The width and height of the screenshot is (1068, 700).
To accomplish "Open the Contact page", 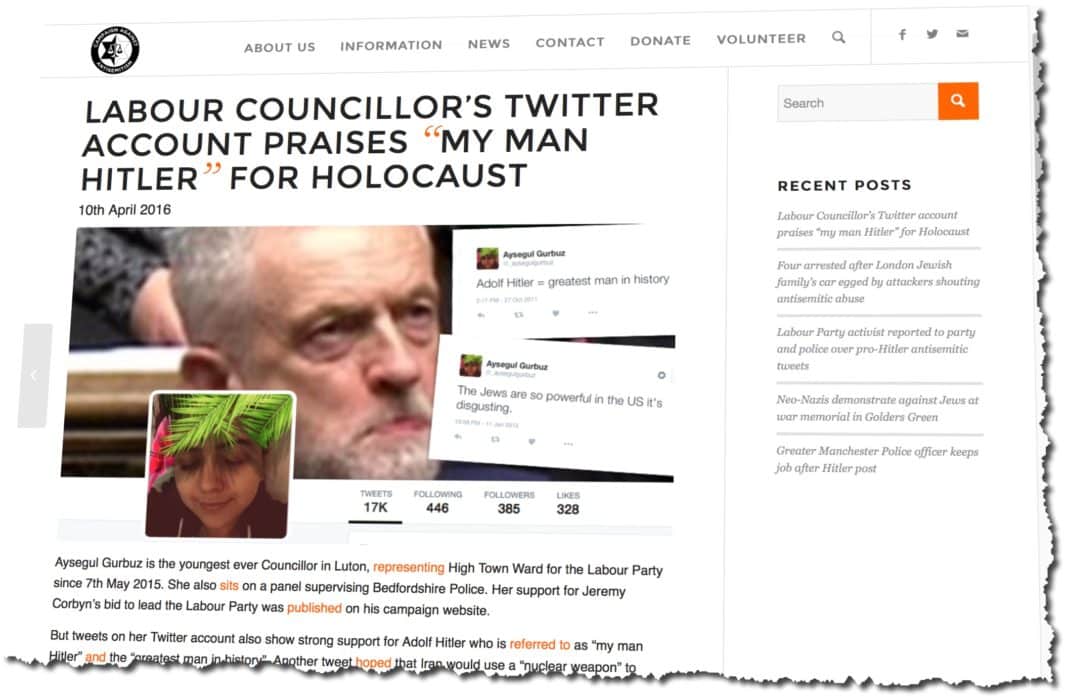I will pyautogui.click(x=570, y=42).
